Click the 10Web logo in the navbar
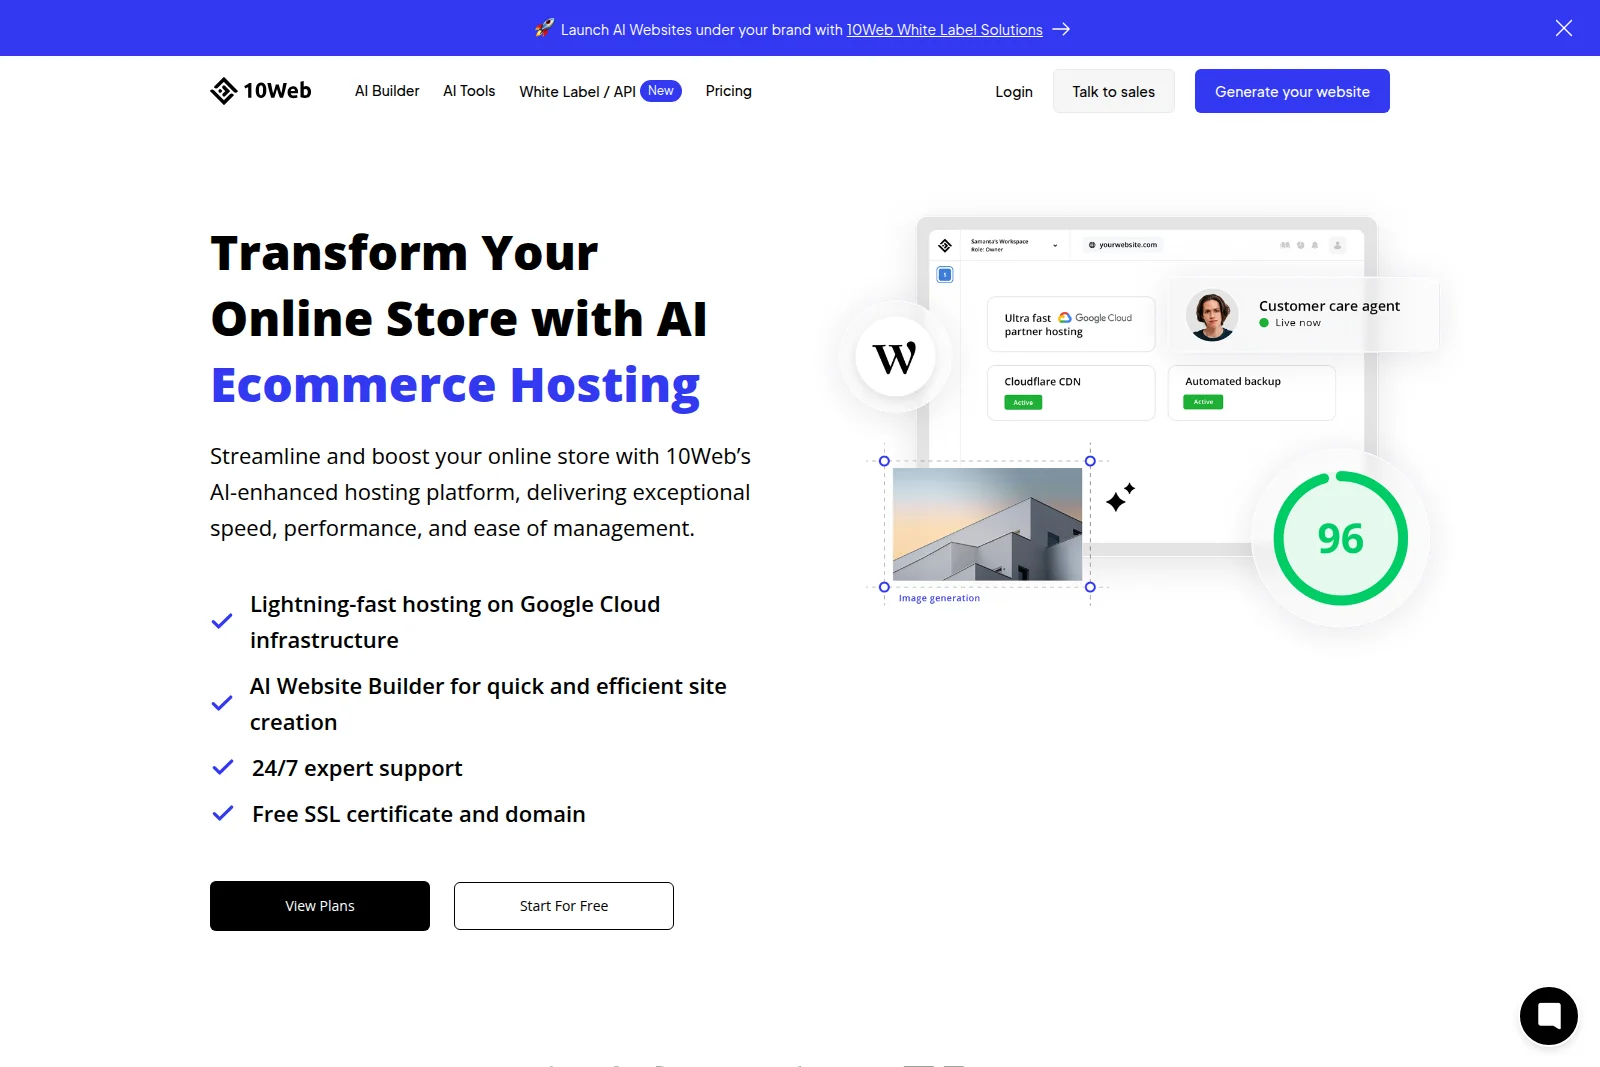This screenshot has height=1067, width=1600. (x=260, y=91)
